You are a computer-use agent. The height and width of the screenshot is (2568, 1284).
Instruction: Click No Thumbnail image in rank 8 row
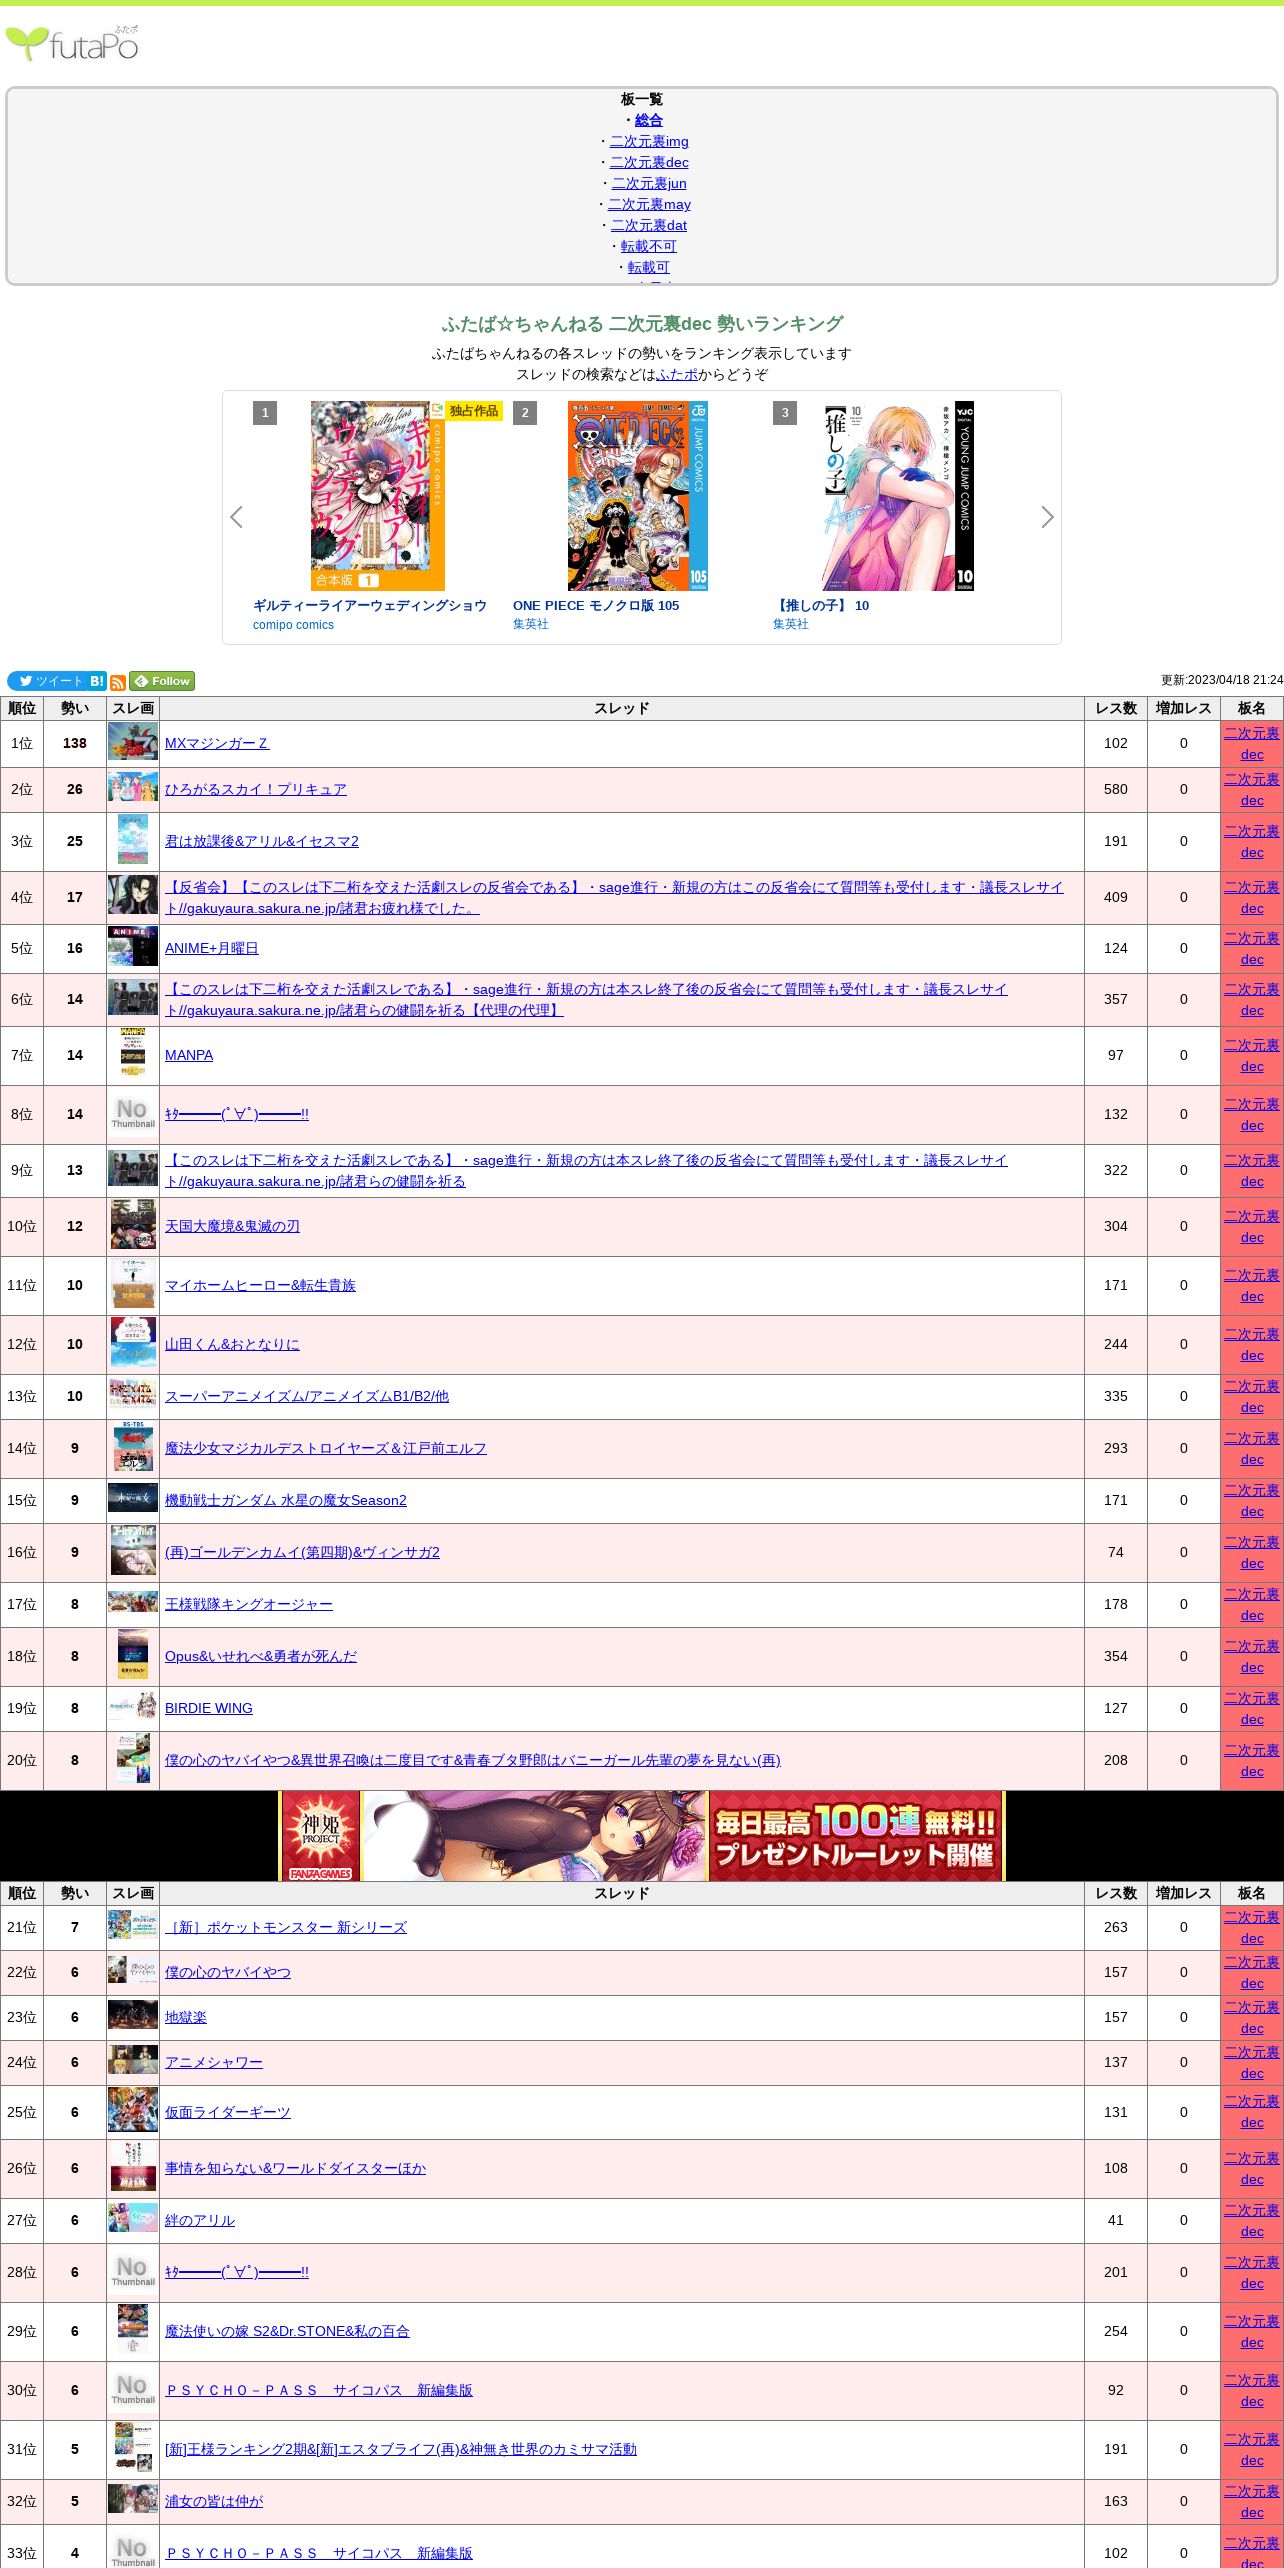click(x=133, y=1114)
